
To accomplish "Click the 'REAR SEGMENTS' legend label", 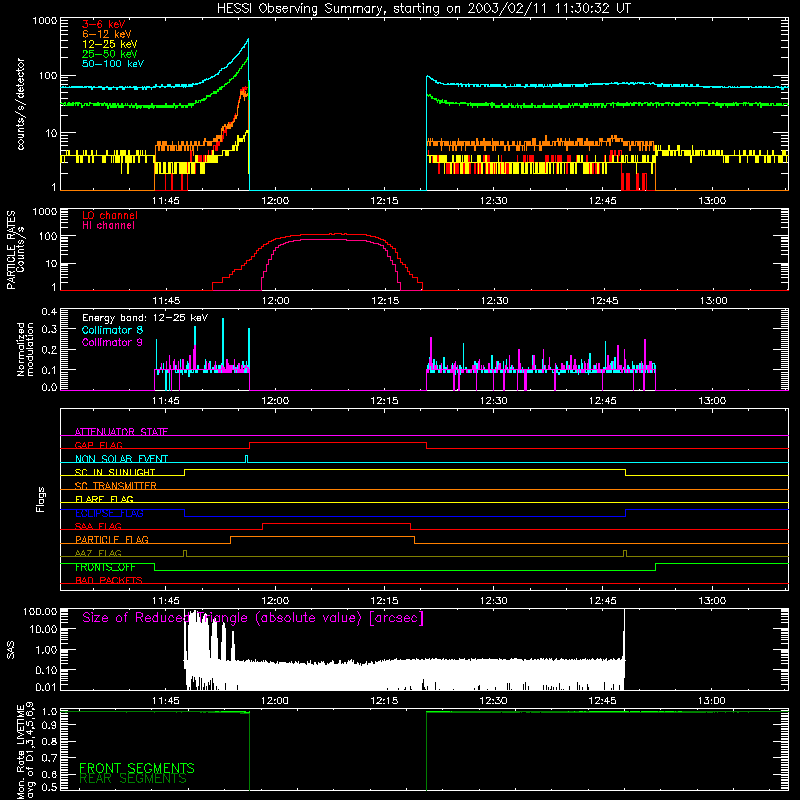I will 133,779.
